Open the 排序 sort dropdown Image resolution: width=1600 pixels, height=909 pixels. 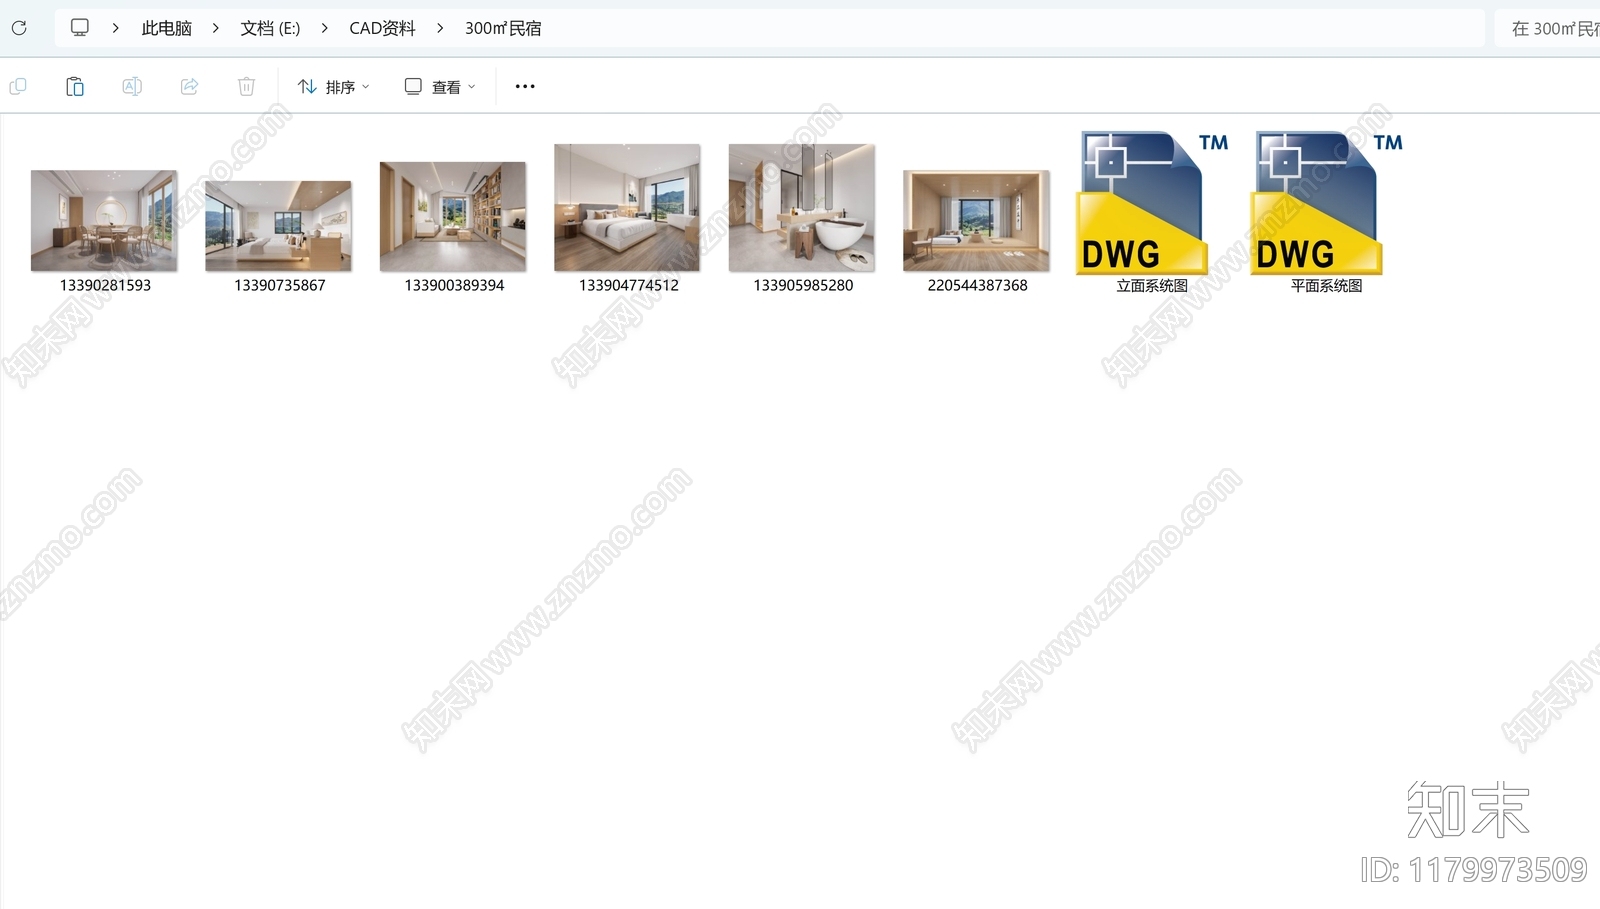coord(334,87)
